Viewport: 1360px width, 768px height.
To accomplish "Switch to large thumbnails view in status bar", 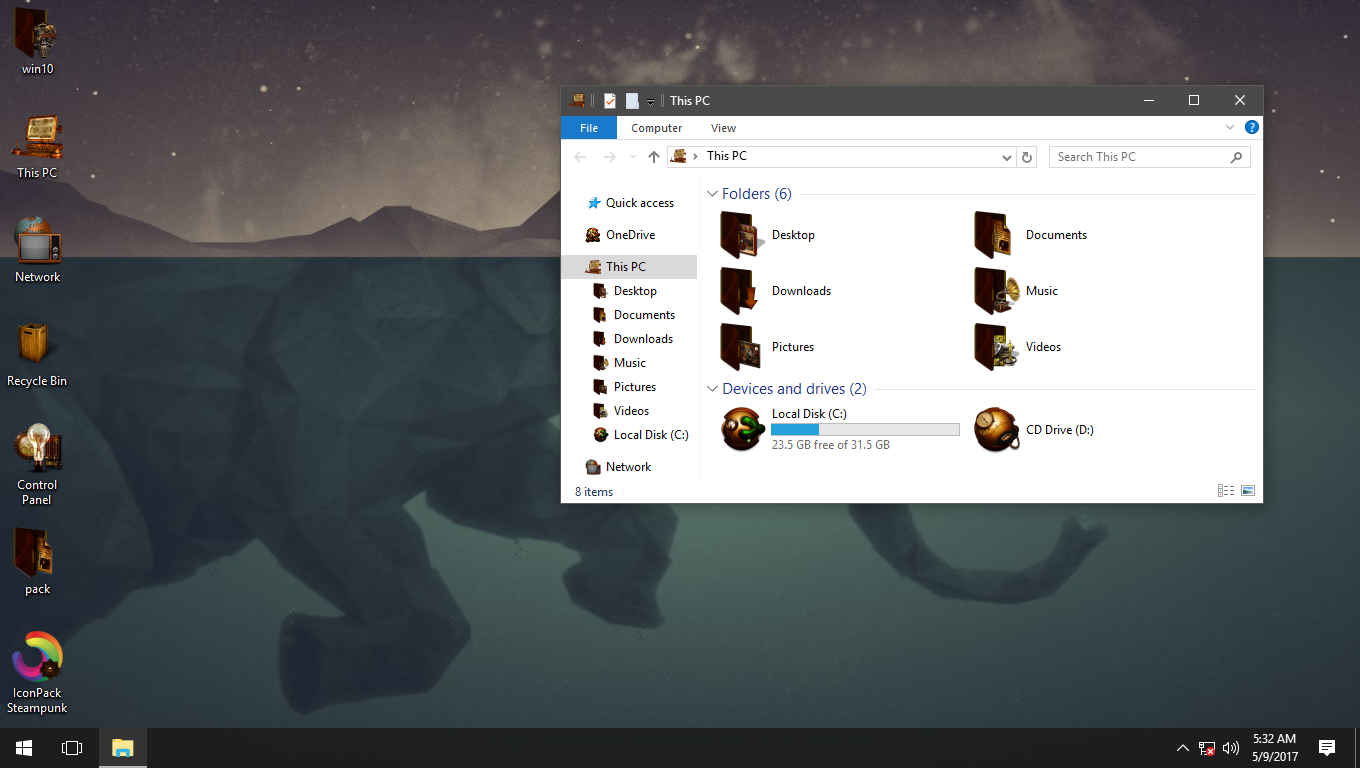I will tap(1247, 490).
